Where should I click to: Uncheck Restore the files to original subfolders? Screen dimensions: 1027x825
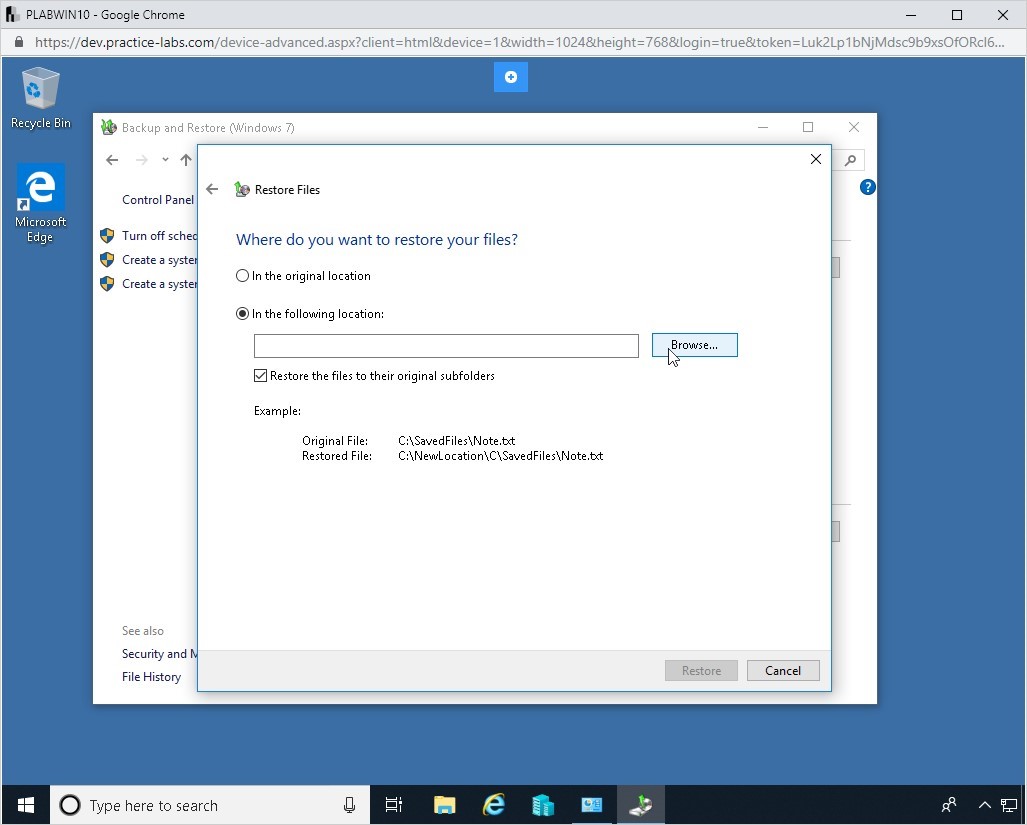(261, 376)
